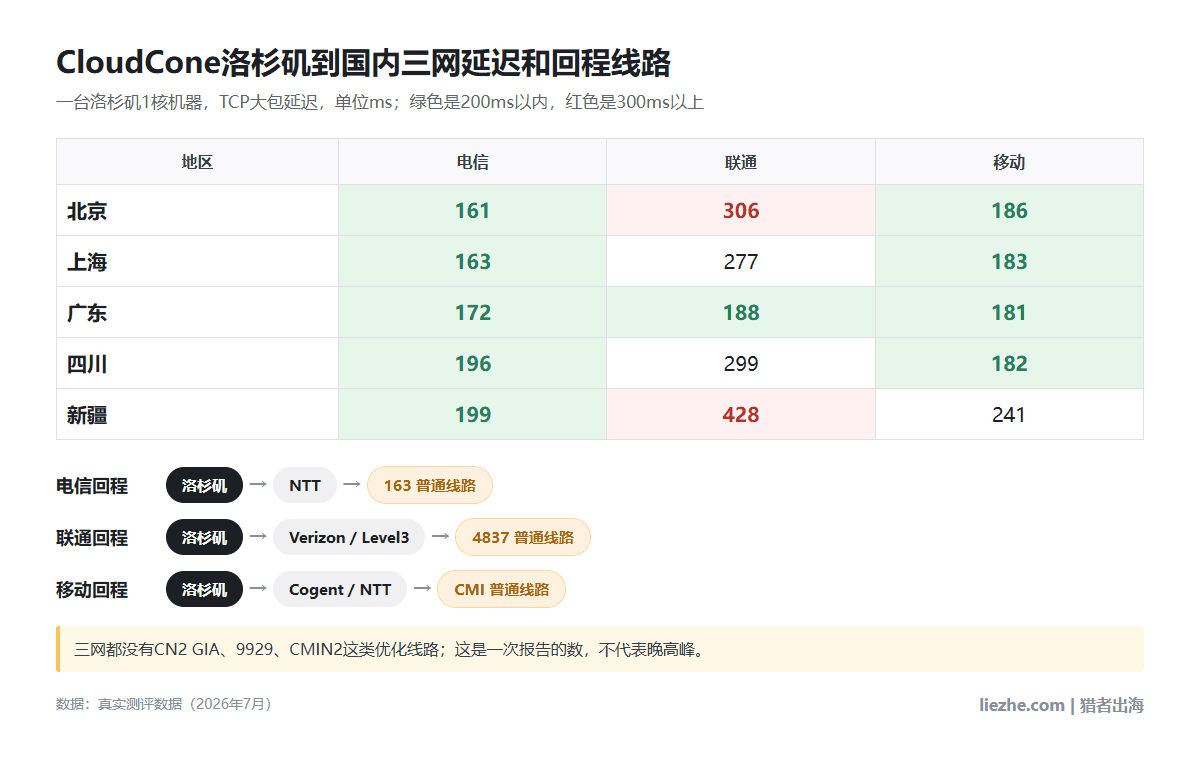1200x759 pixels.
Task: Select the "移动" table column header
Action: [1009, 162]
